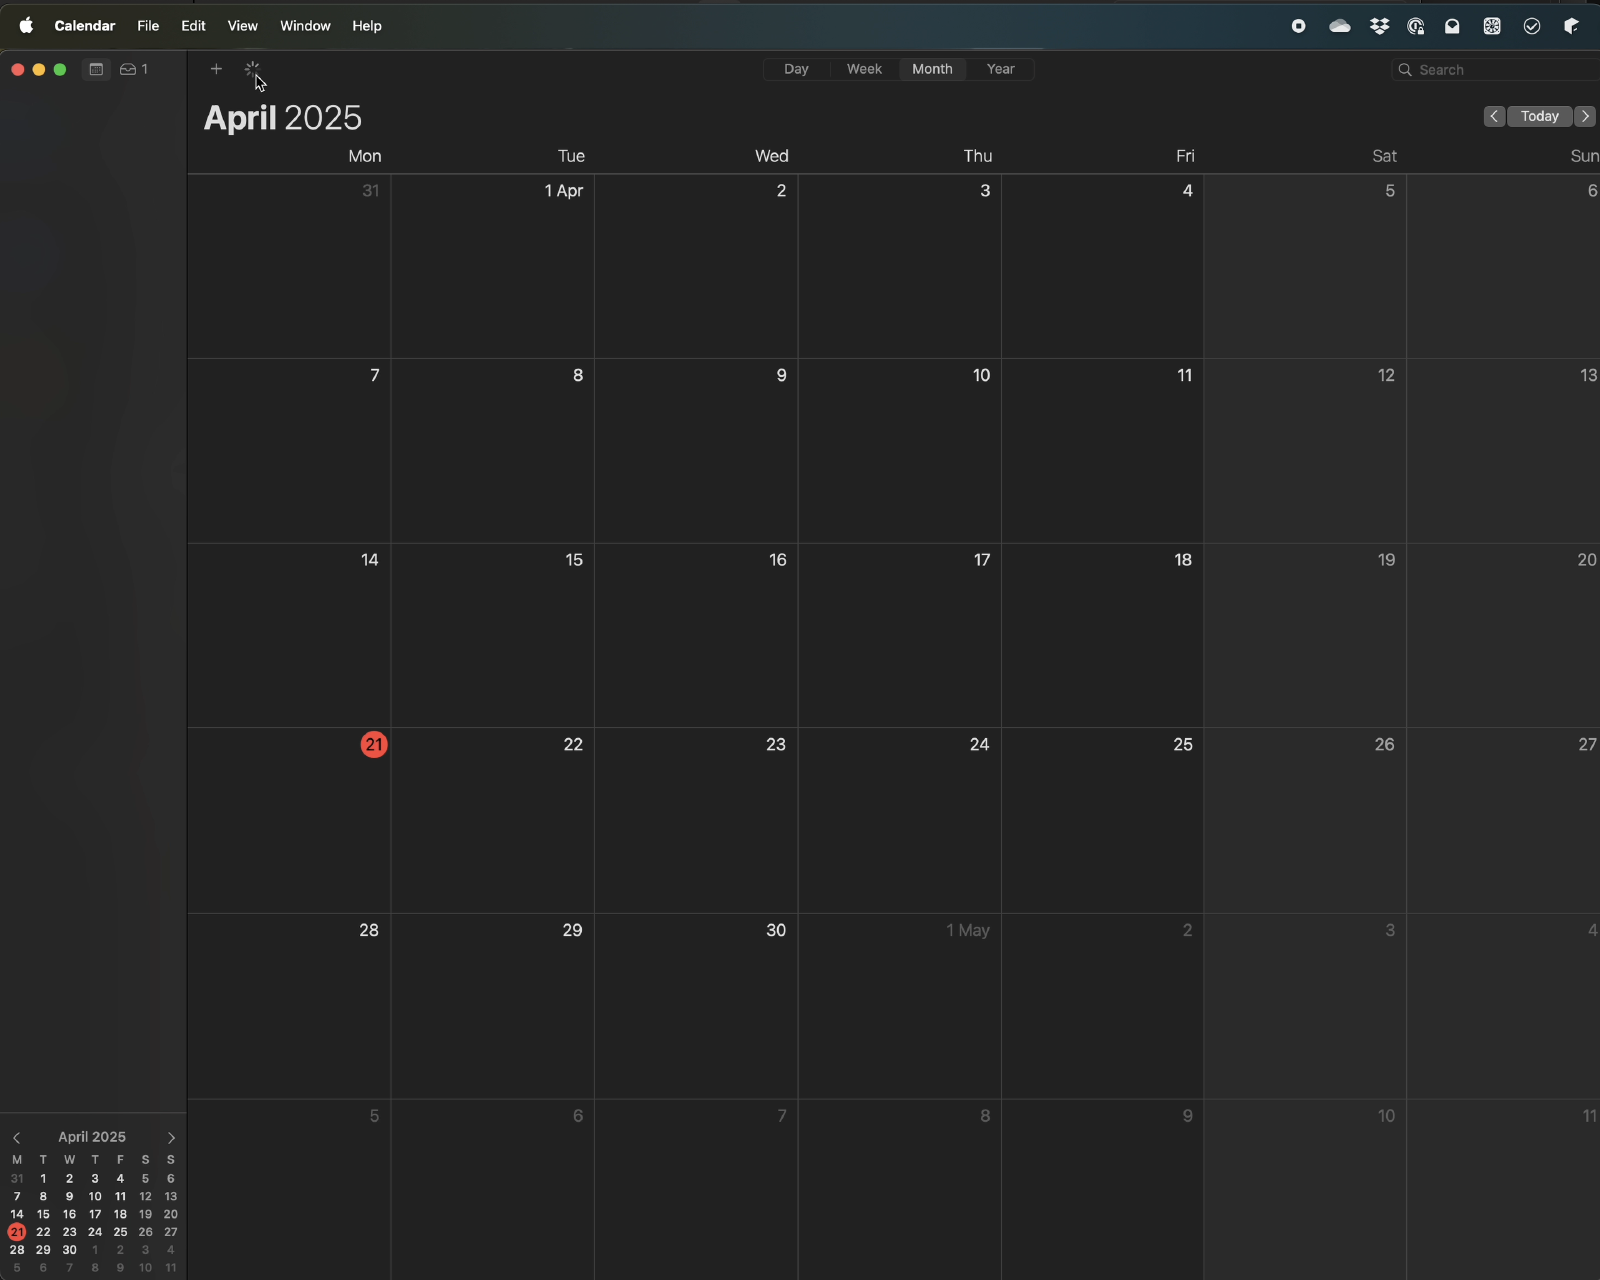Advance mini calendar to next month

tap(171, 1137)
